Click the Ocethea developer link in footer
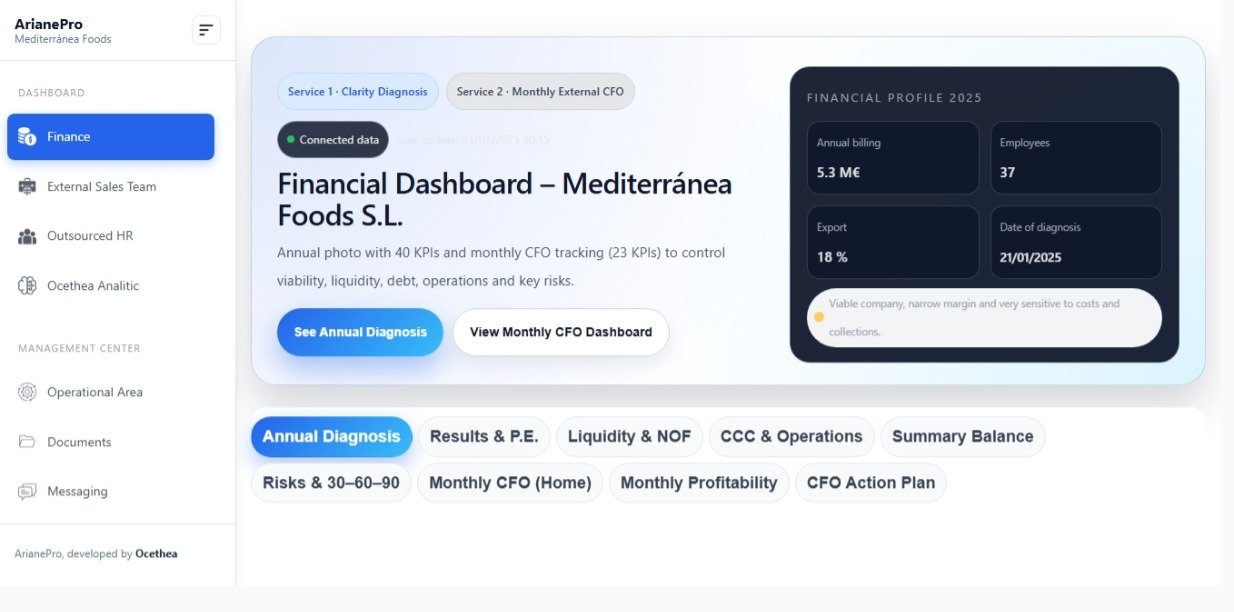 pos(156,554)
